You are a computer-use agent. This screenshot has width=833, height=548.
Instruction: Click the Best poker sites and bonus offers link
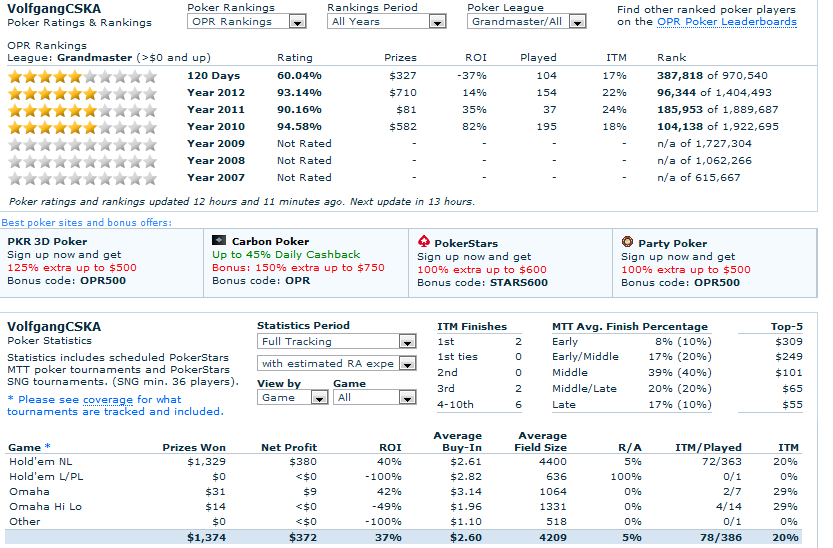87,222
